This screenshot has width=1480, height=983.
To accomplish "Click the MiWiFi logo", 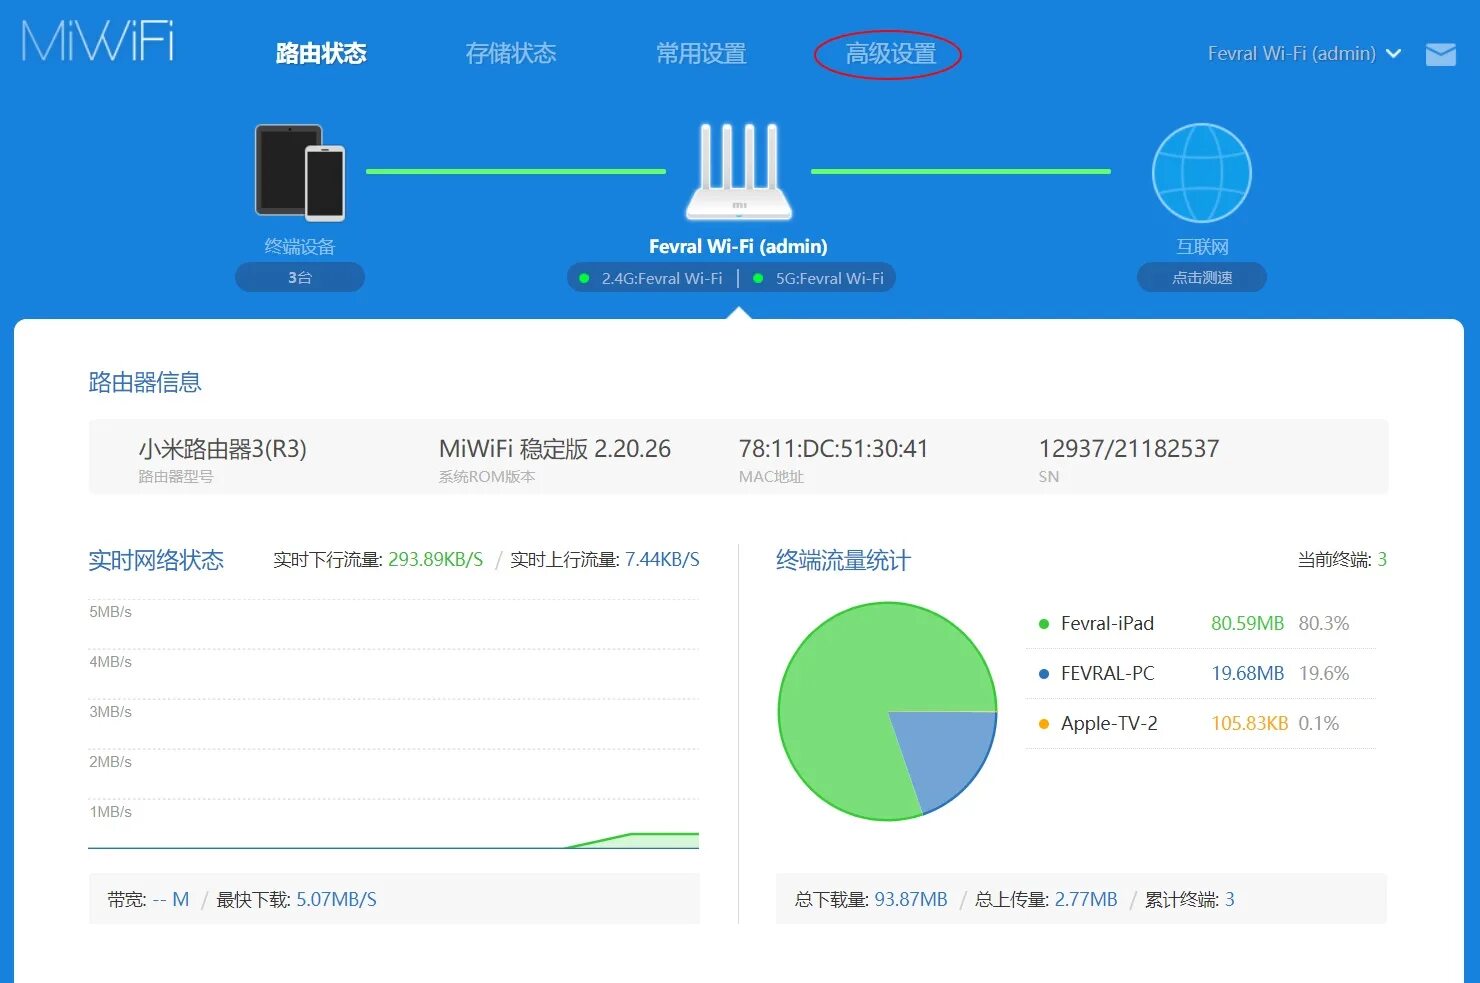I will tap(98, 41).
